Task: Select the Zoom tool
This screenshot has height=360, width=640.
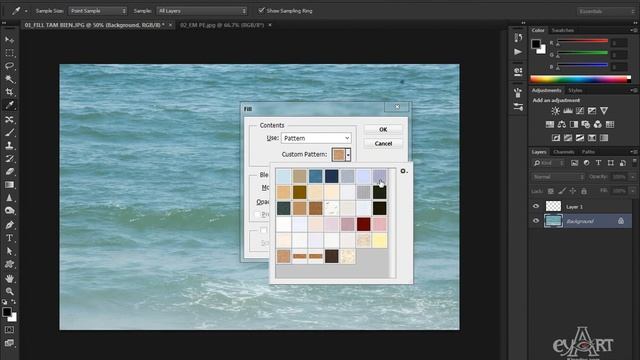Action: [x=9, y=291]
